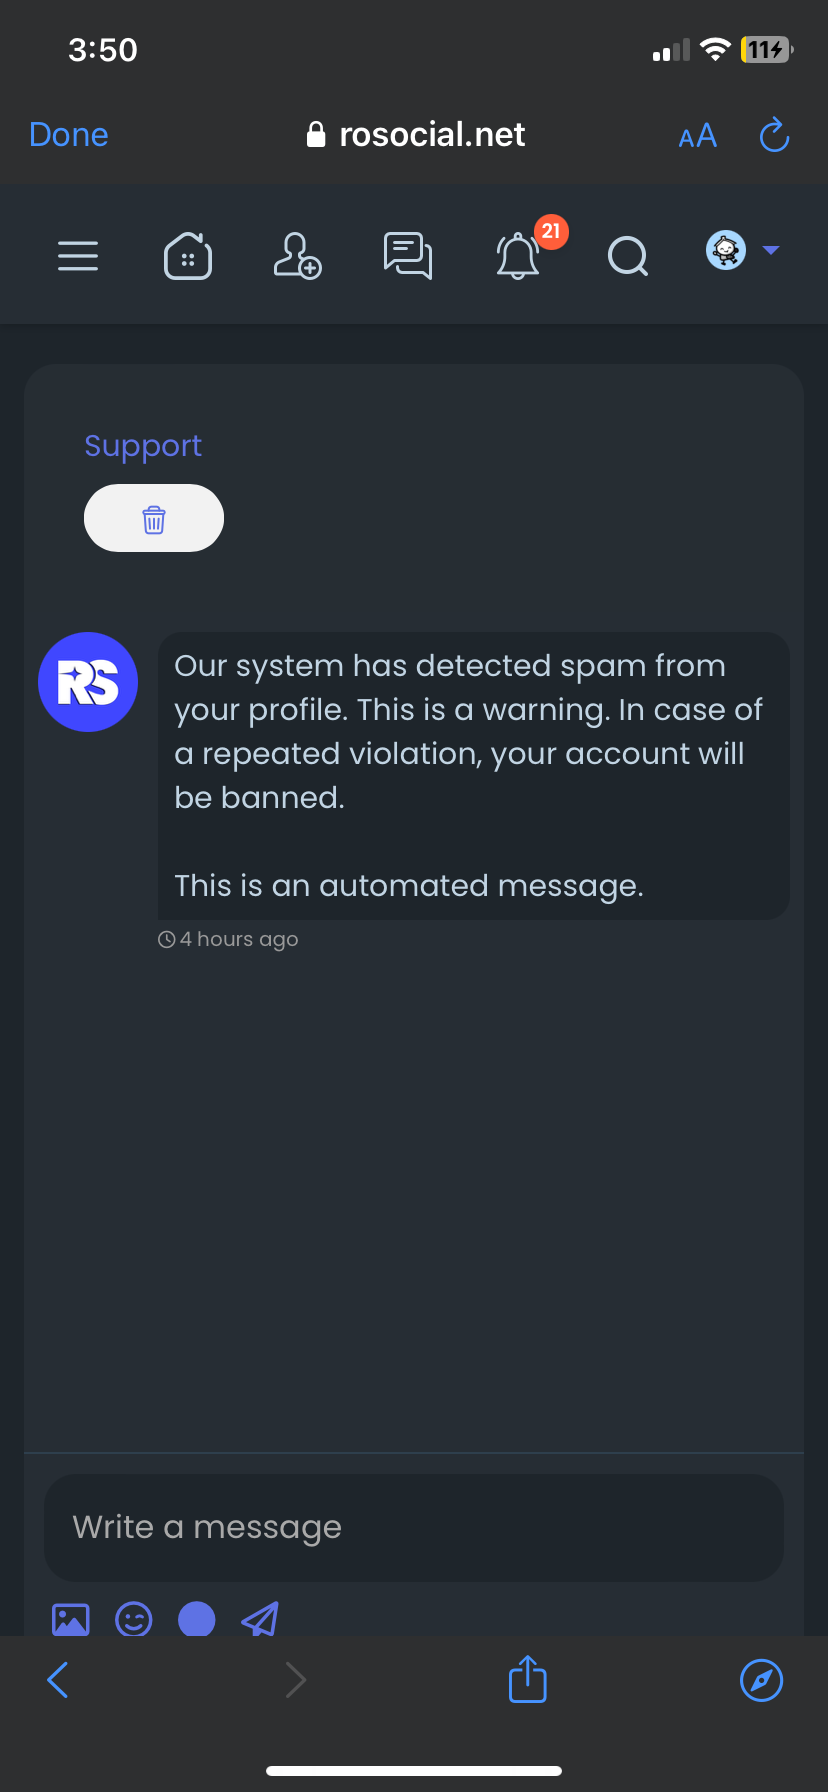The width and height of the screenshot is (828, 1792).
Task: Reload the rosocial.net page
Action: pos(775,135)
